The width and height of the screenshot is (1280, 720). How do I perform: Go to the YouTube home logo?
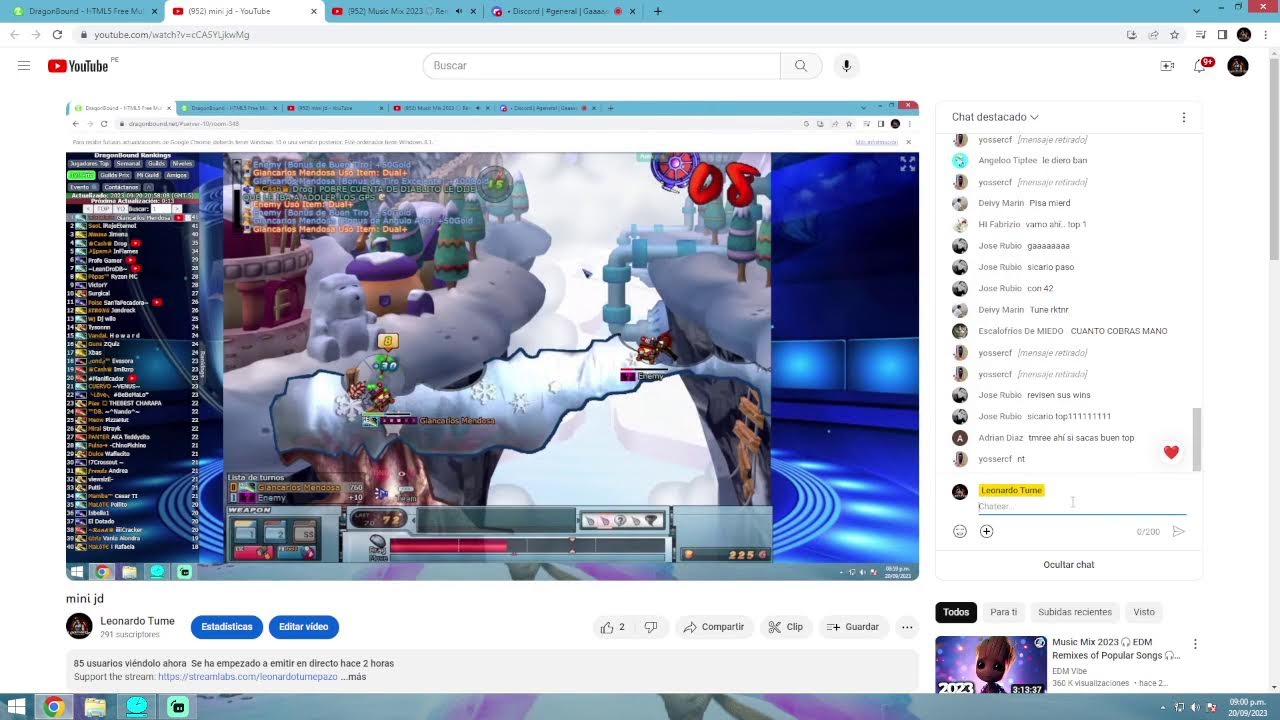78,66
